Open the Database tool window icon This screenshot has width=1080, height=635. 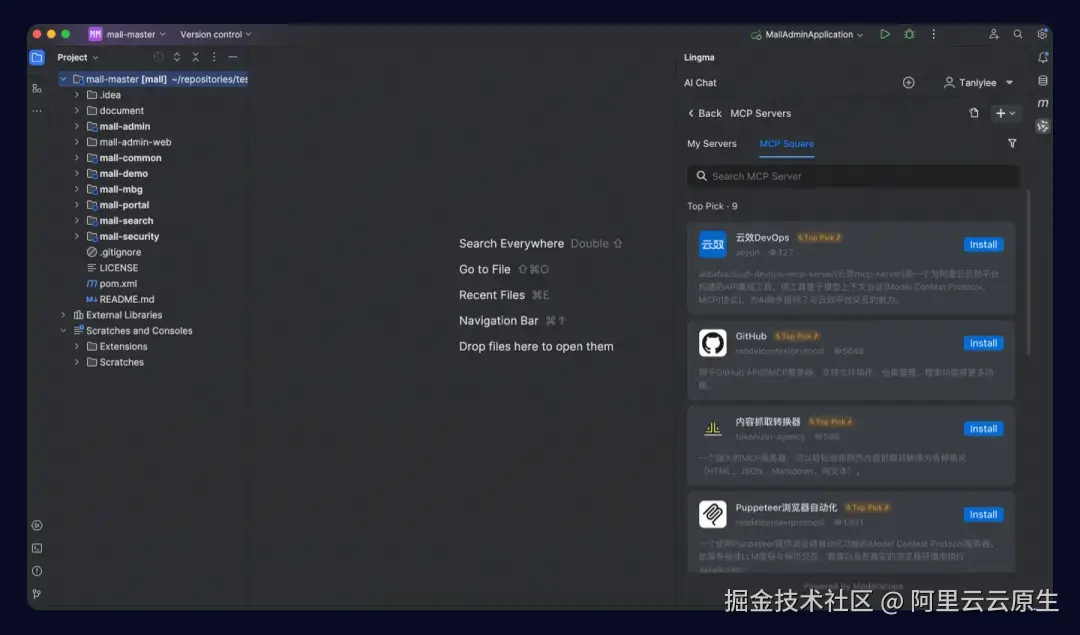coord(1043,80)
